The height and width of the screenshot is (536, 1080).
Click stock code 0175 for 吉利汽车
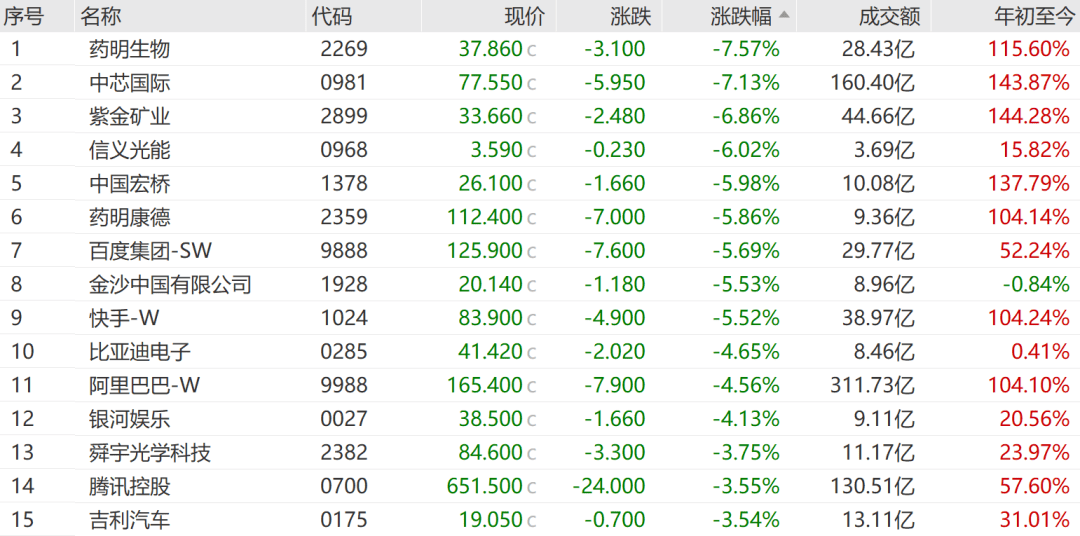344,520
